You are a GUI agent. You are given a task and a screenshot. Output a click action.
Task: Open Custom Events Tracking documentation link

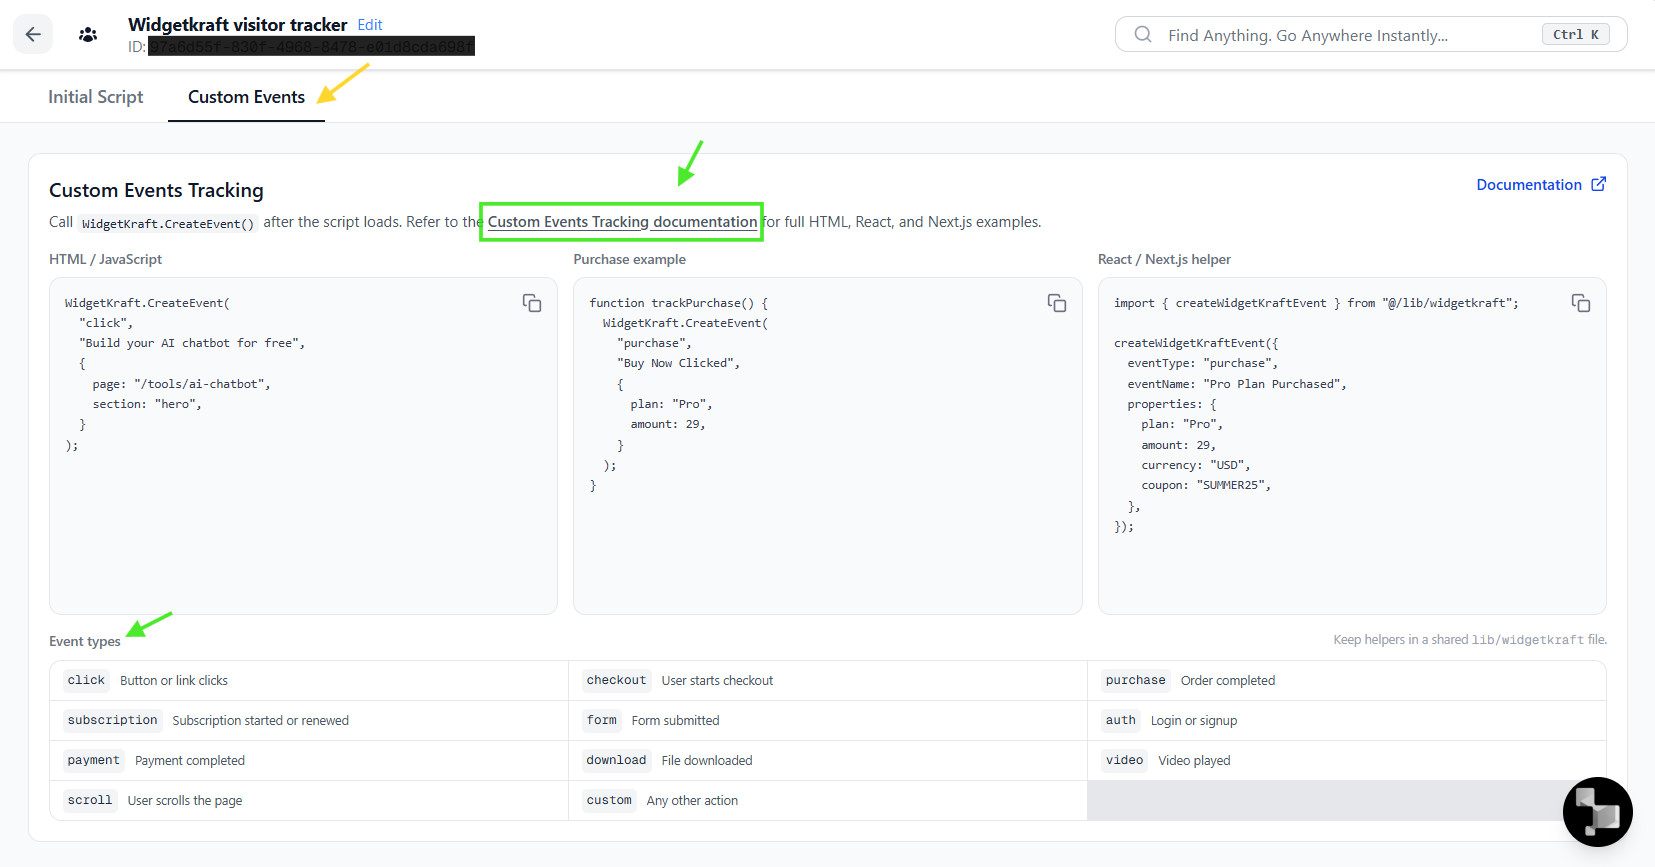coord(622,222)
